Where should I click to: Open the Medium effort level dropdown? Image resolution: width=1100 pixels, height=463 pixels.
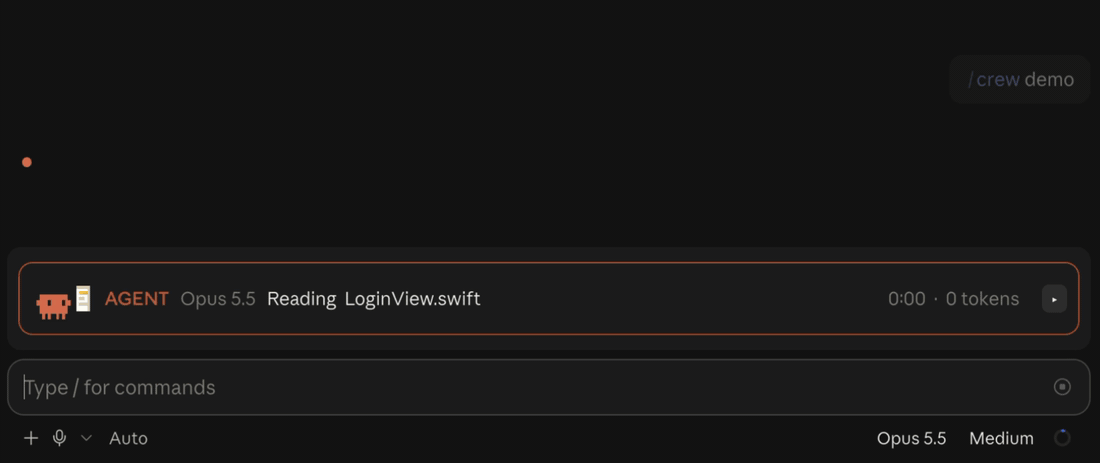click(1001, 438)
